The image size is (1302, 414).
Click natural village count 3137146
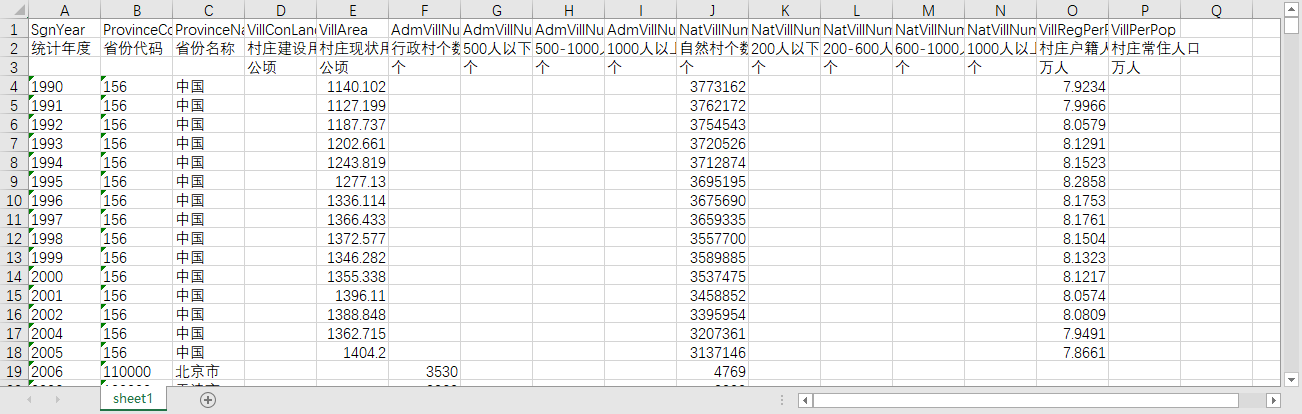712,352
